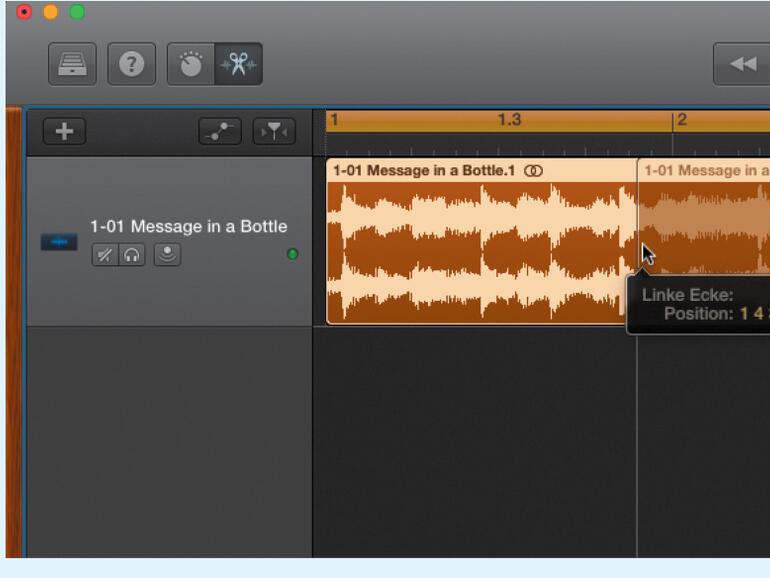Screen dimensions: 770x578
Task: Toggle the Smart Controls knob button
Action: pos(191,64)
